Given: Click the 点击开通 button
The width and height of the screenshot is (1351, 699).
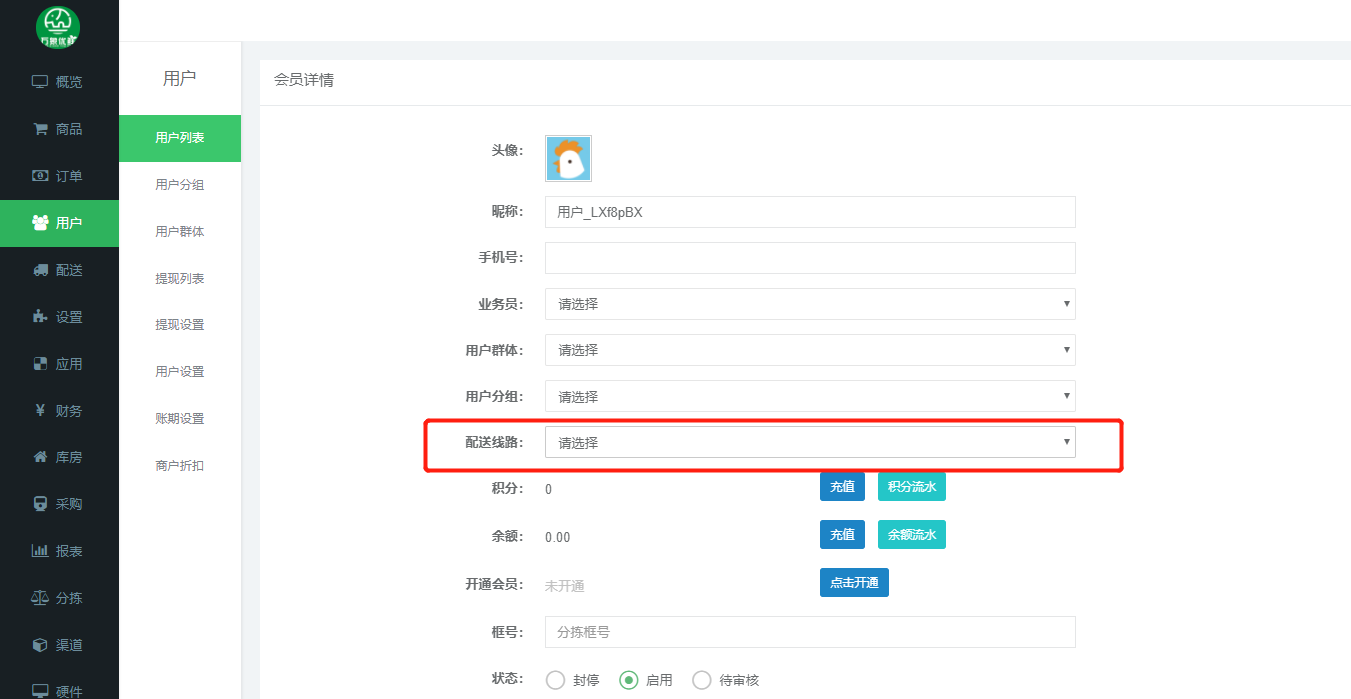Looking at the screenshot, I should point(854,582).
